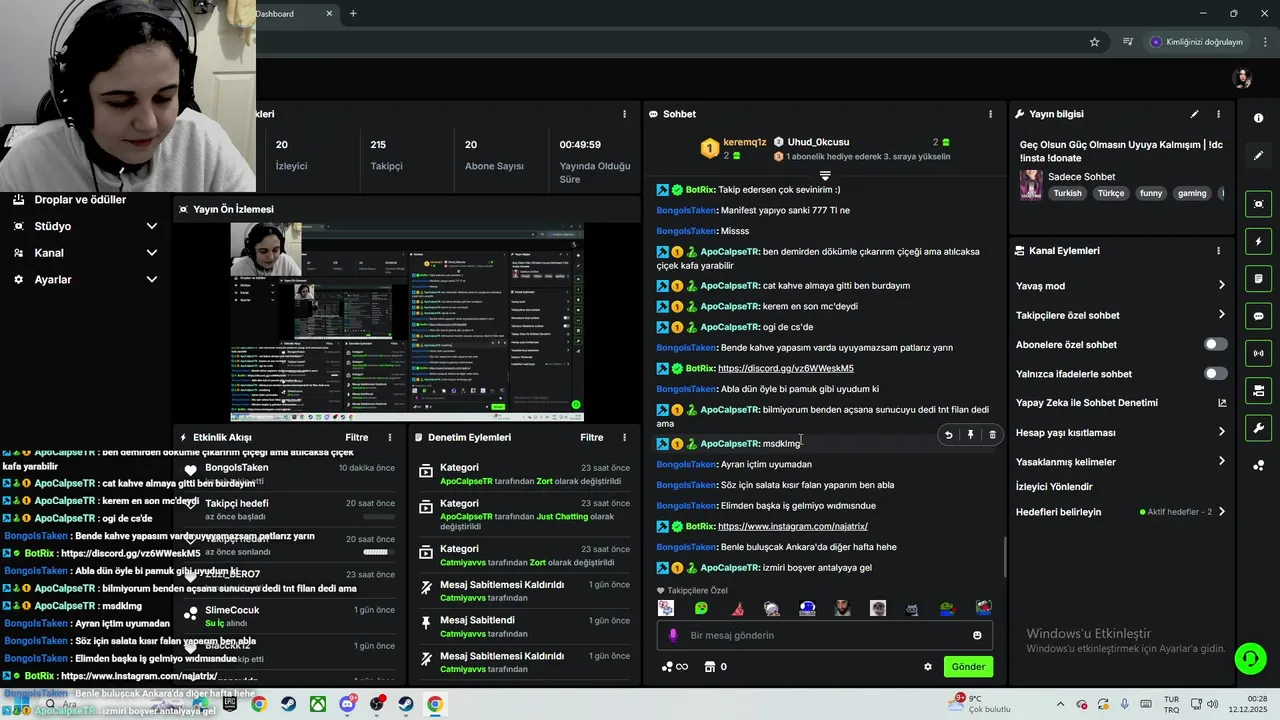Screen dimensions: 1280x720
Task: Click the Turkish tag chip
Action: 1067,194
